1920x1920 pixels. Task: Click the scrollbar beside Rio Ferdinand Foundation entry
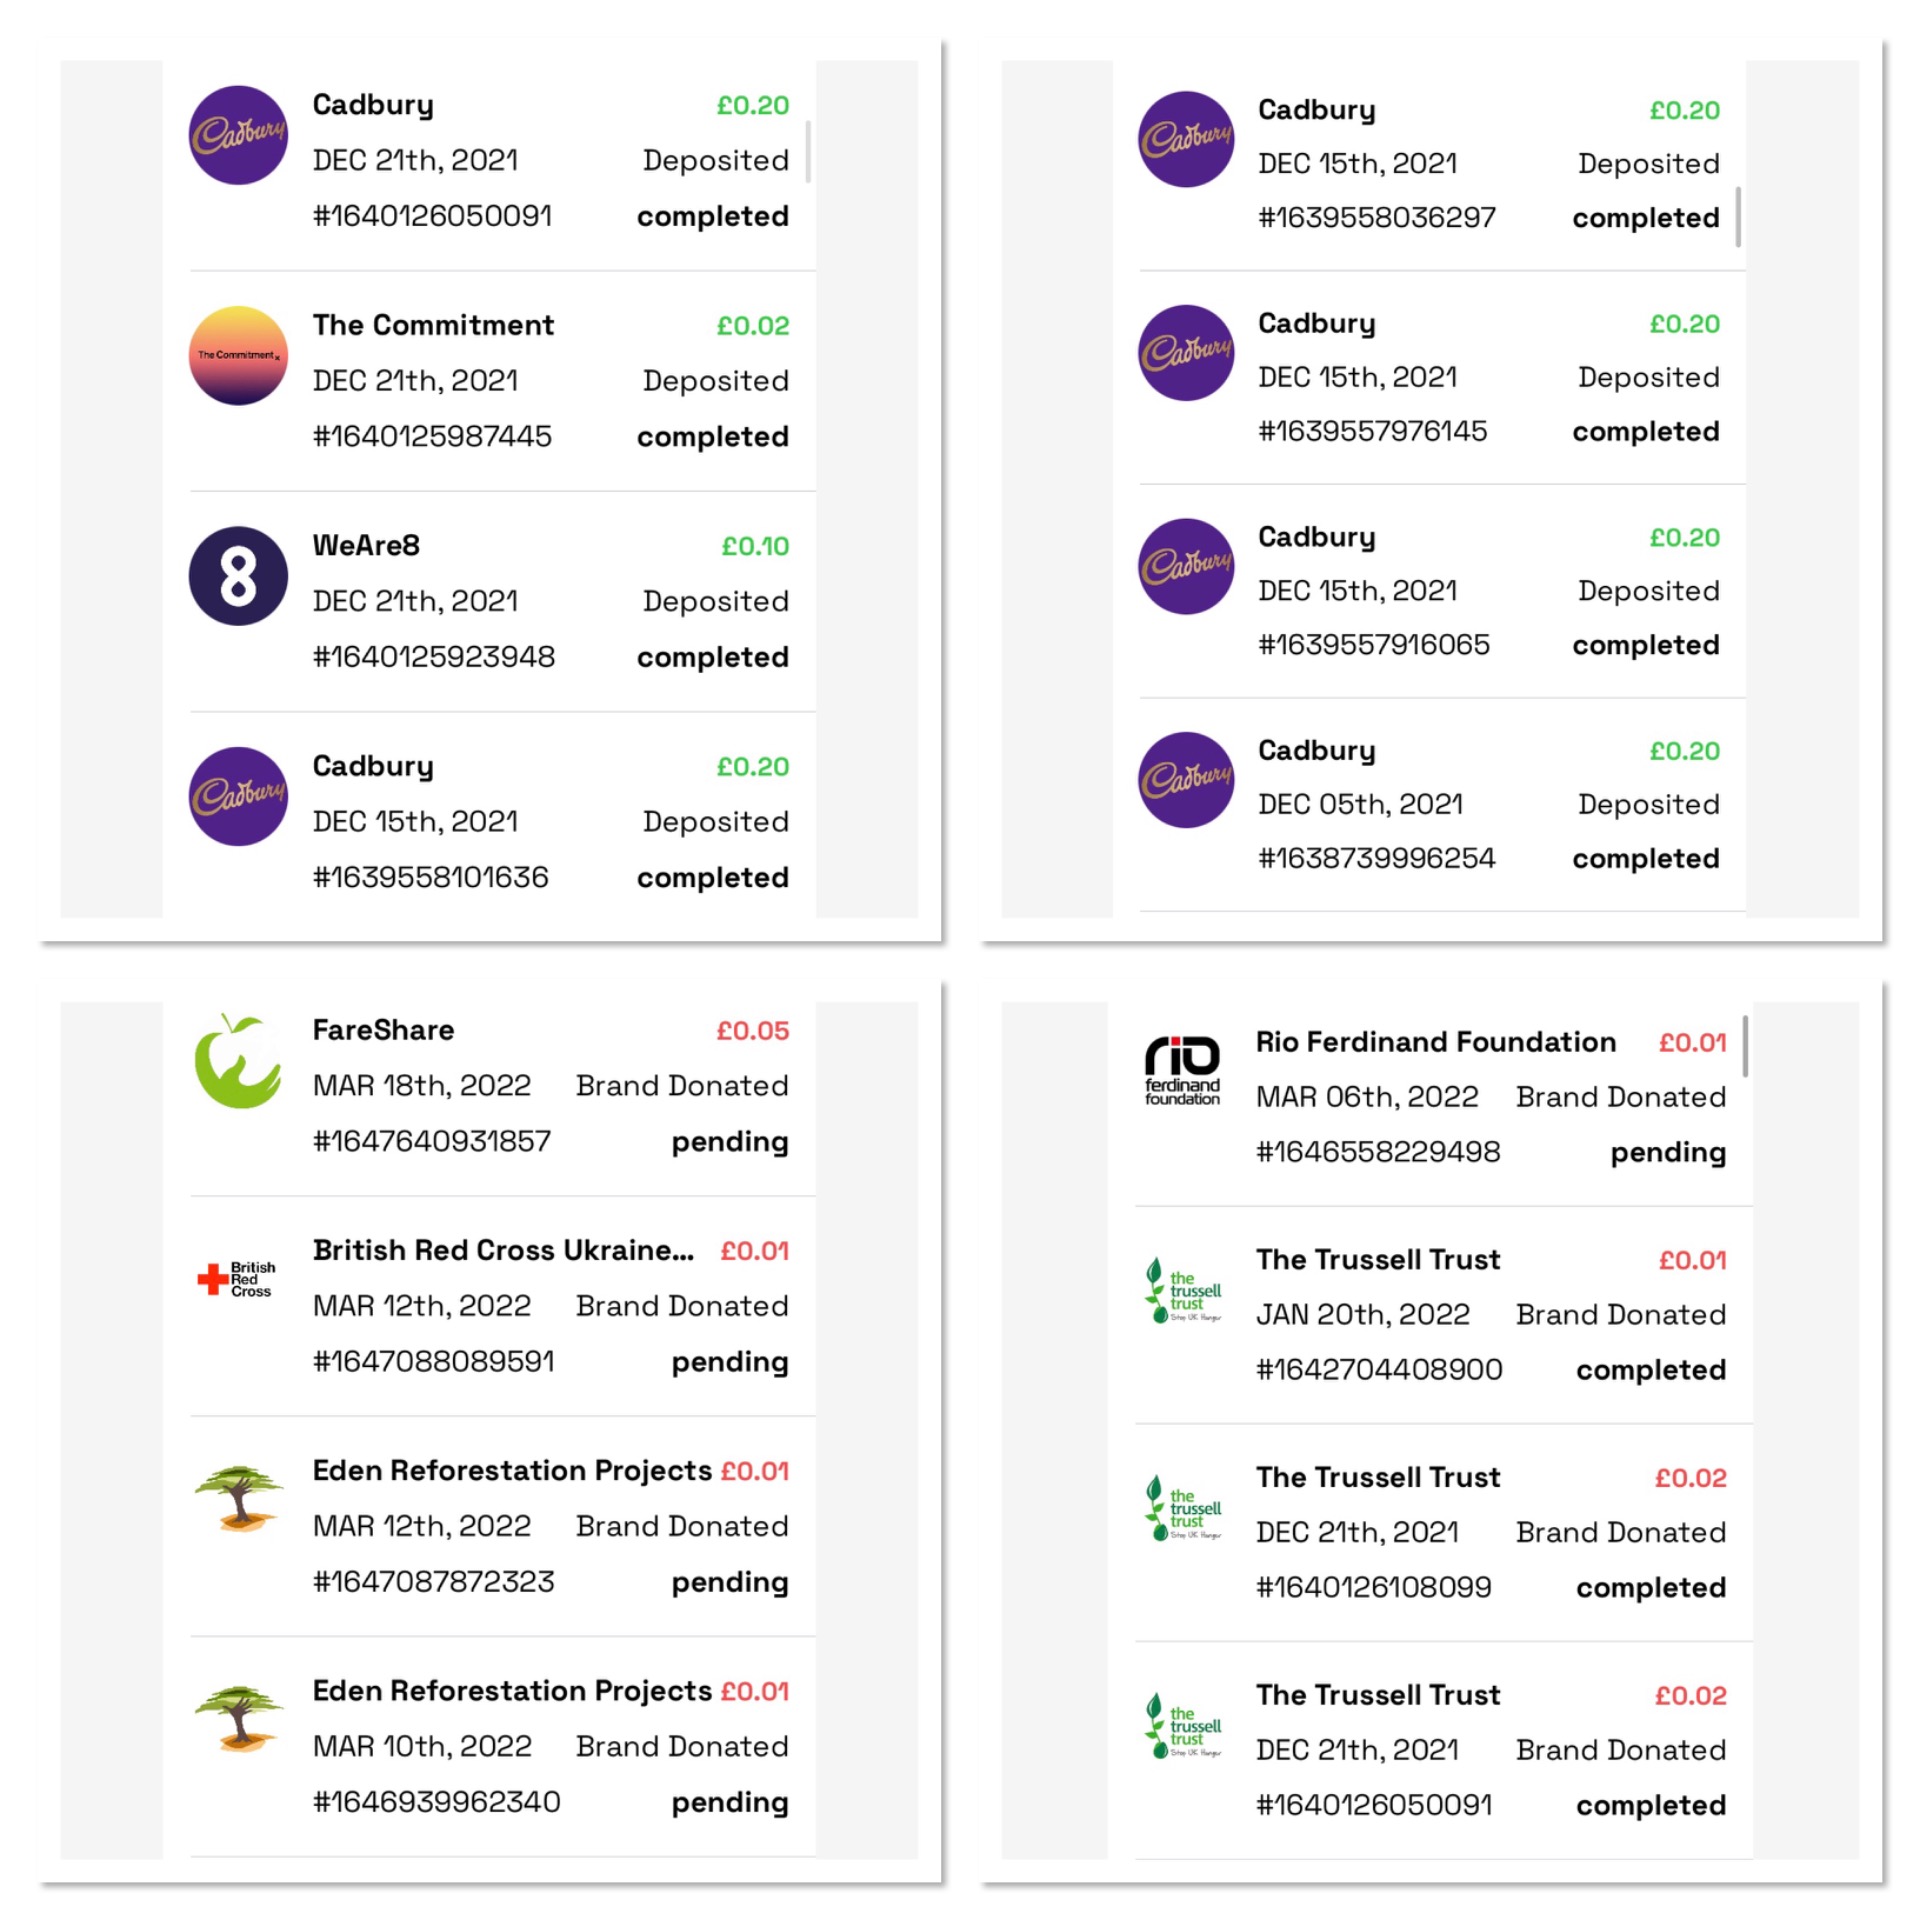[x=1745, y=1046]
